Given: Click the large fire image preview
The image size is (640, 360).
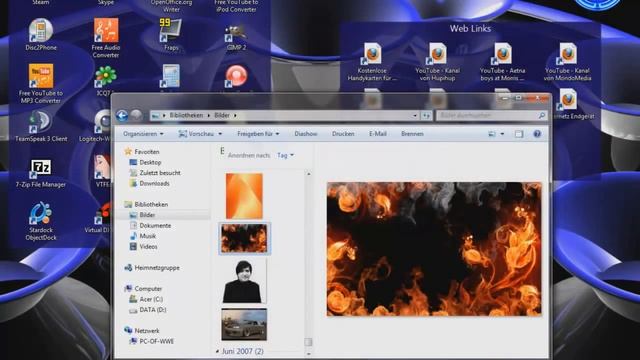Looking at the screenshot, I should pos(434,249).
